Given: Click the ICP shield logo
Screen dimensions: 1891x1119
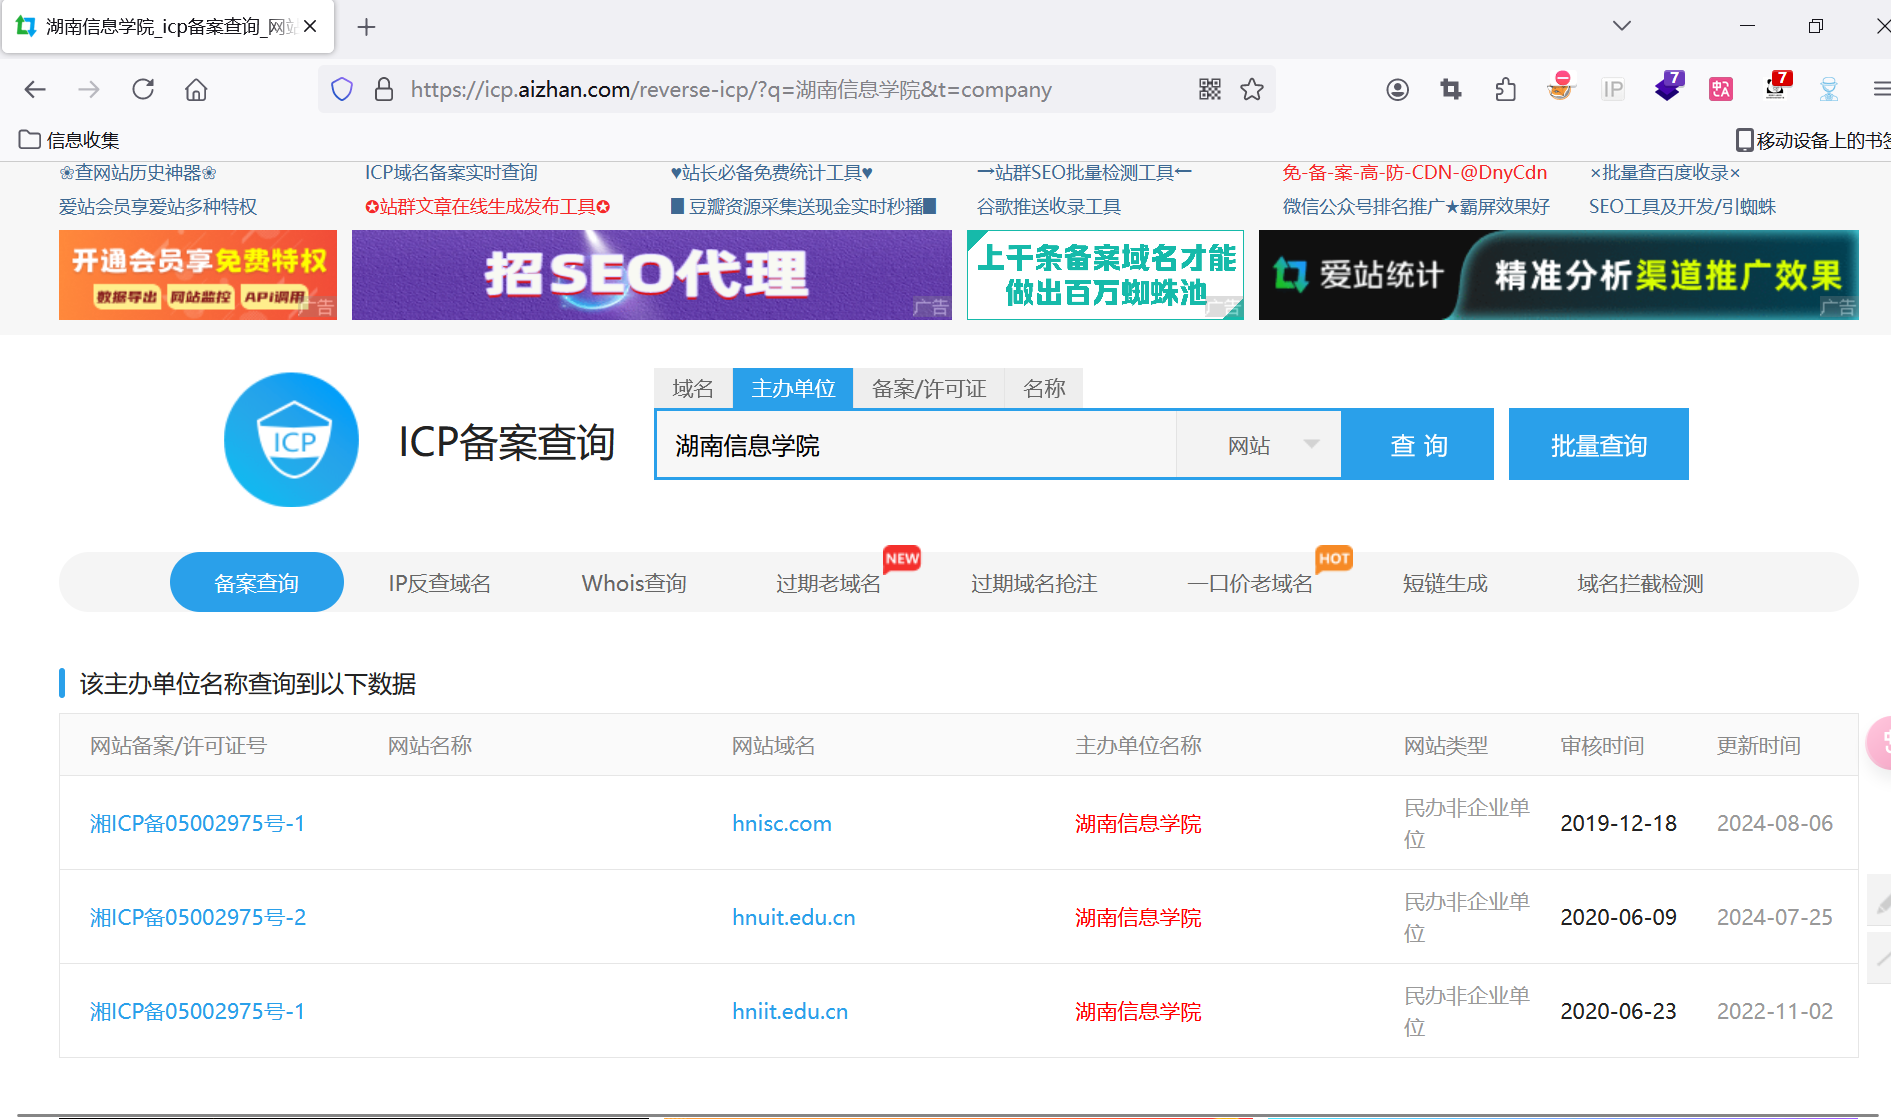Looking at the screenshot, I should tap(291, 440).
